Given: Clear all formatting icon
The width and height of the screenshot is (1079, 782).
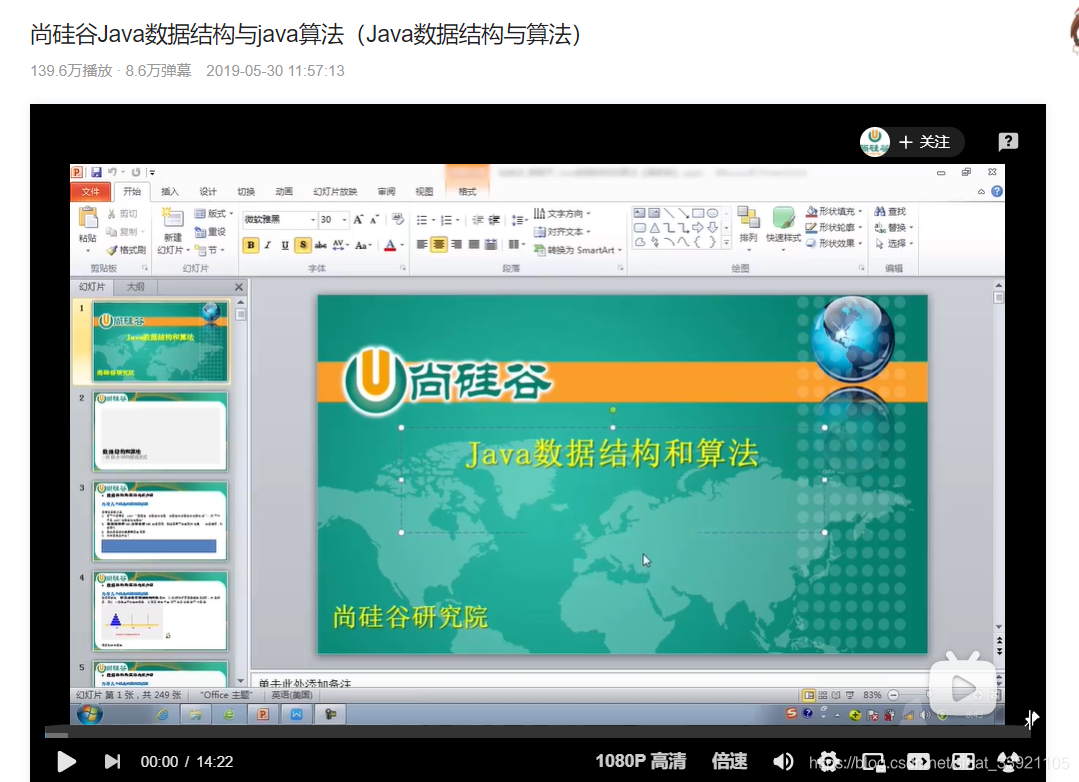Looking at the screenshot, I should coord(398,220).
